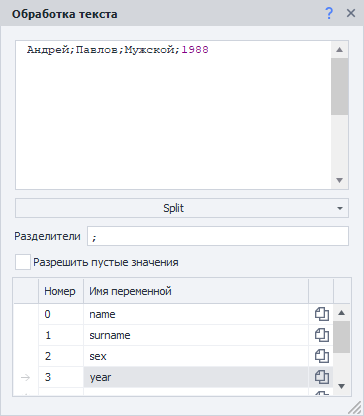
Task: Click number cell 3
Action: pyautogui.click(x=61, y=377)
